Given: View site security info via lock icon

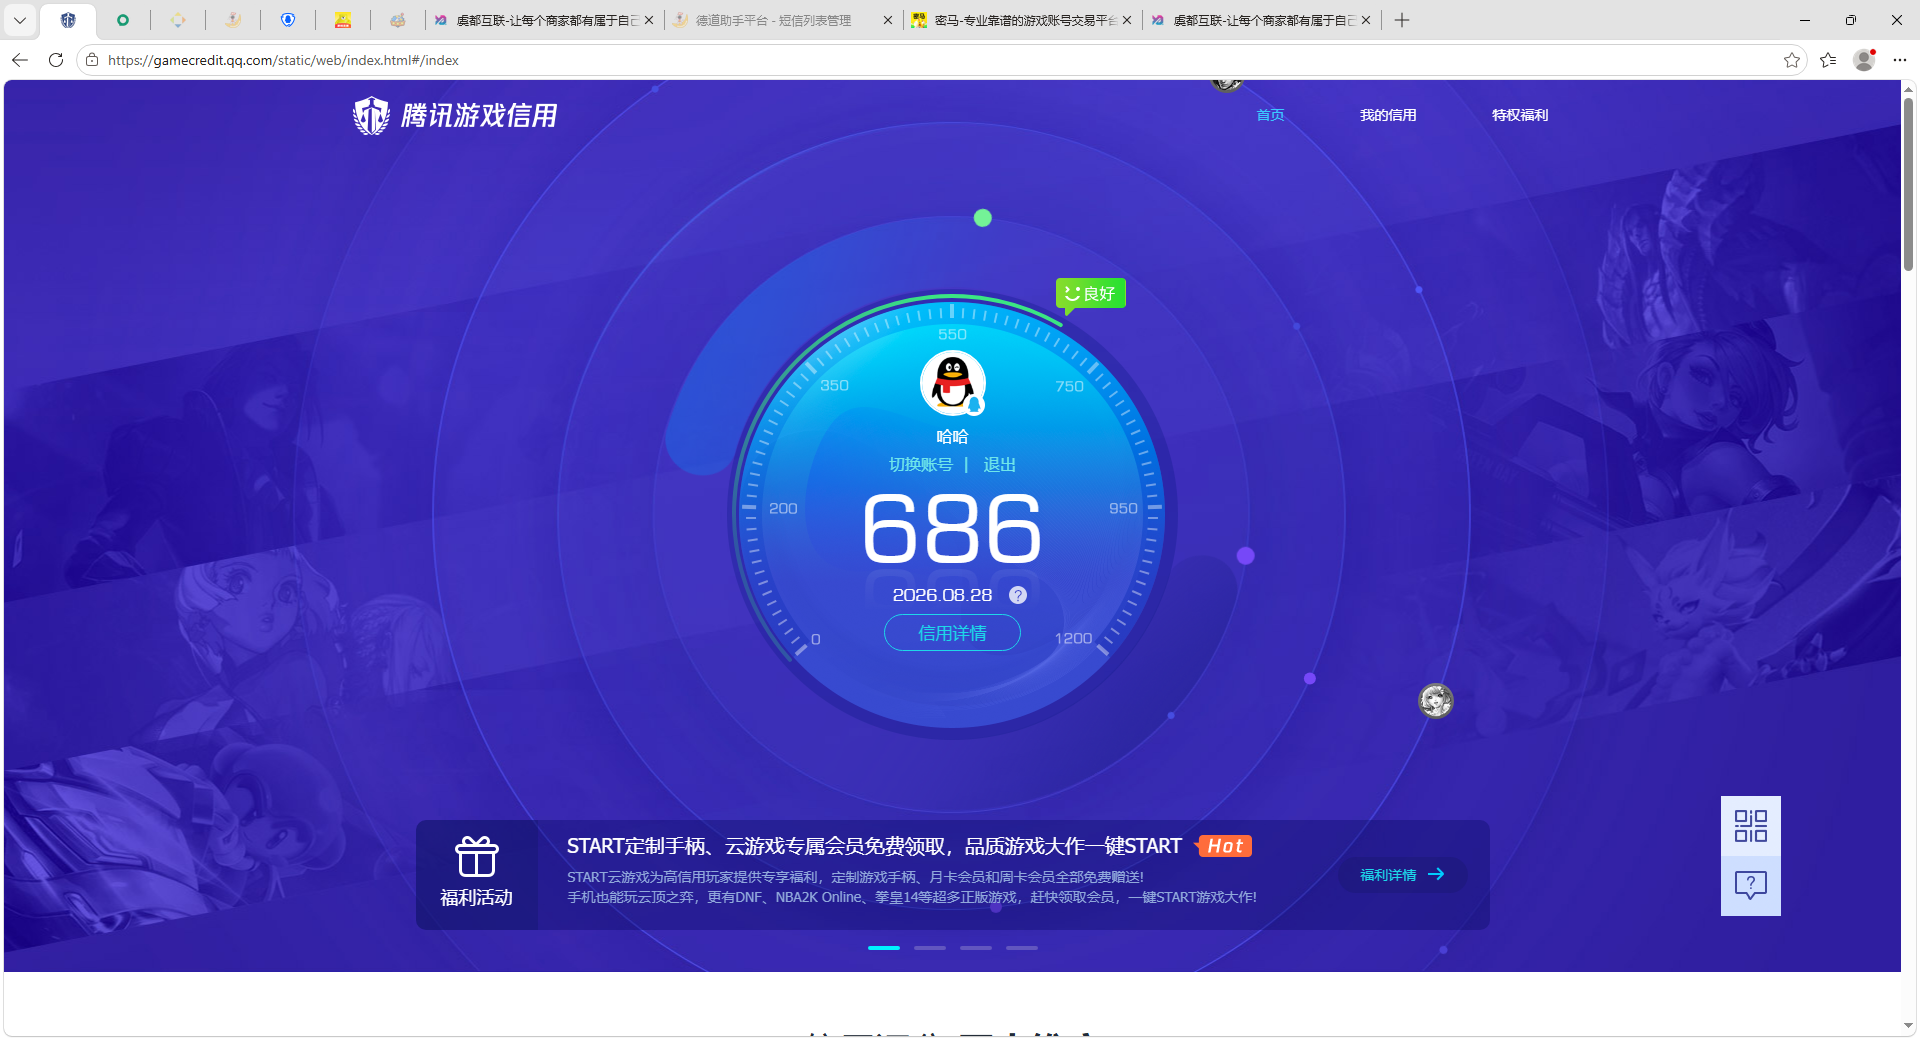Looking at the screenshot, I should click(x=92, y=60).
